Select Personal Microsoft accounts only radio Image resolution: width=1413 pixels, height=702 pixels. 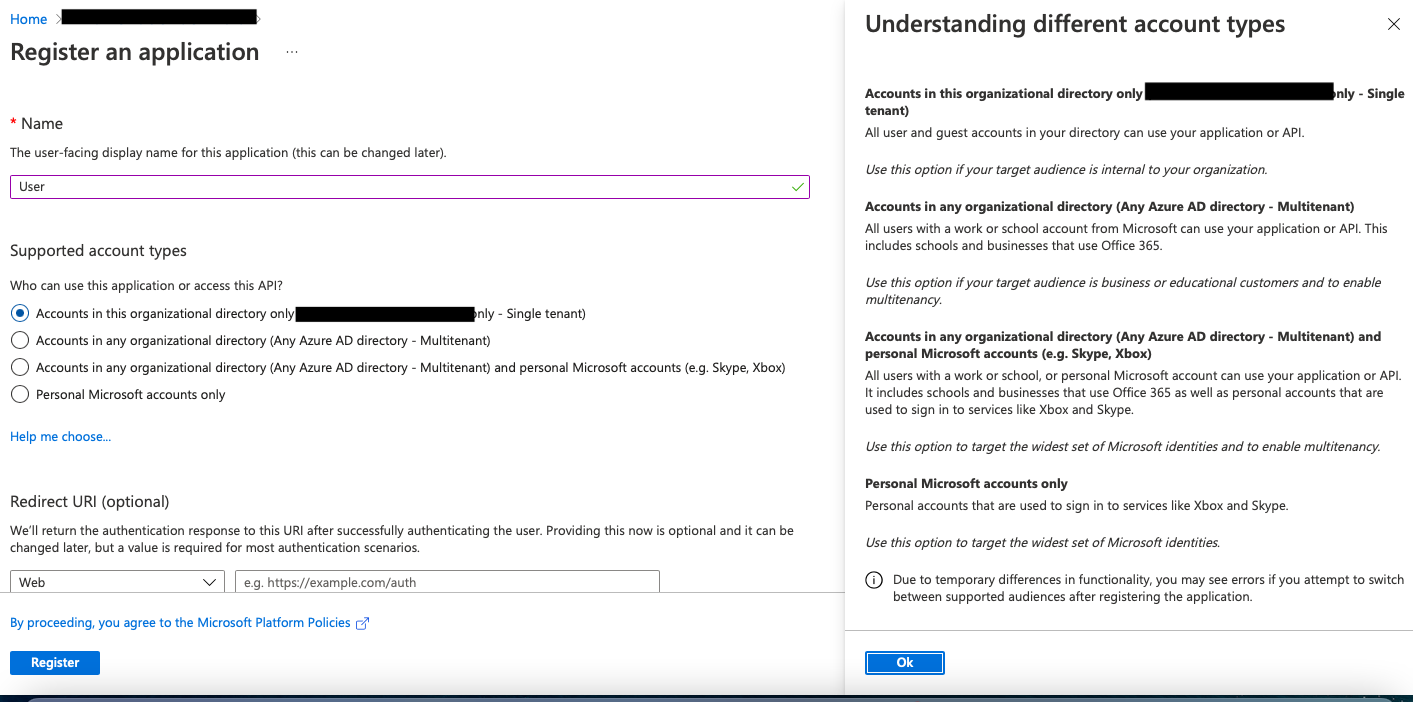coord(20,394)
